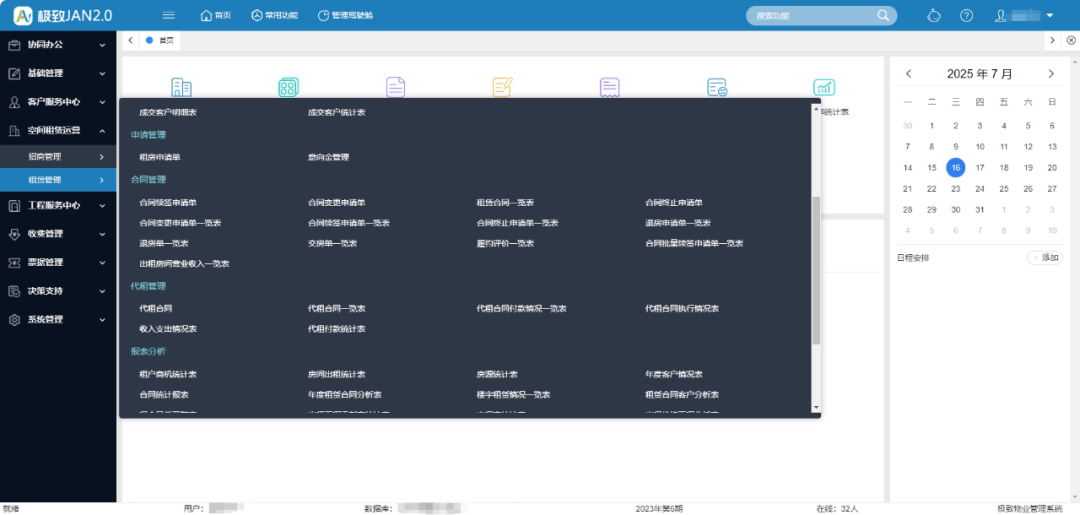Viewport: 1080px width, 515px height.
Task: Click the 搜索功能 search input field
Action: pos(812,16)
